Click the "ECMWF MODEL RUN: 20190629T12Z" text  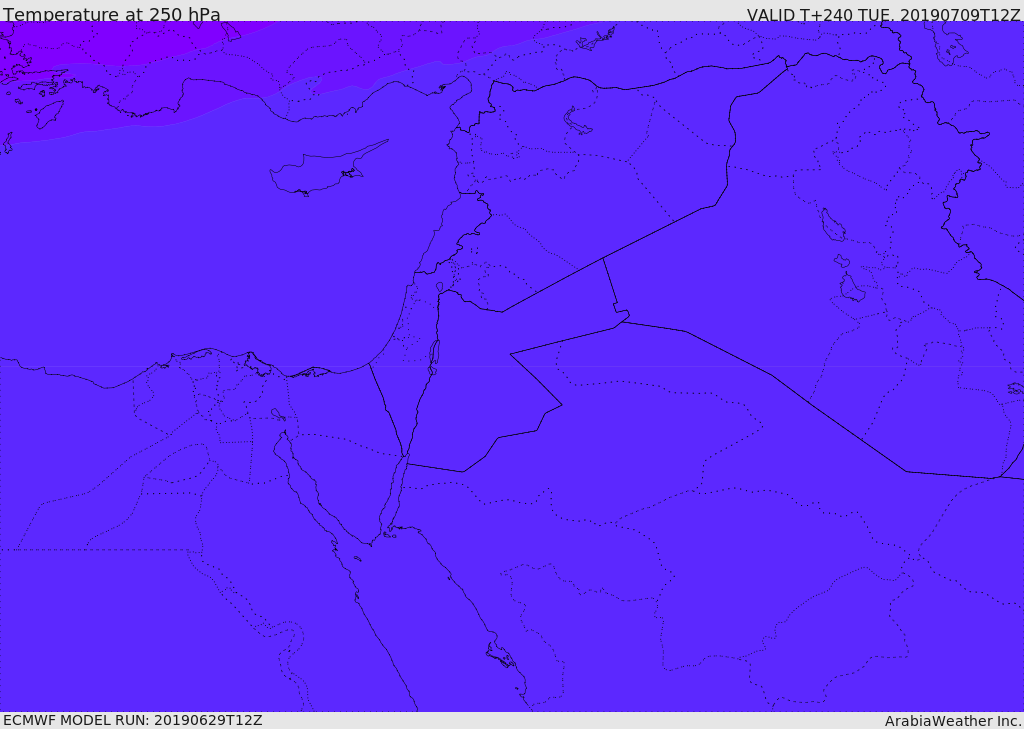(133, 721)
